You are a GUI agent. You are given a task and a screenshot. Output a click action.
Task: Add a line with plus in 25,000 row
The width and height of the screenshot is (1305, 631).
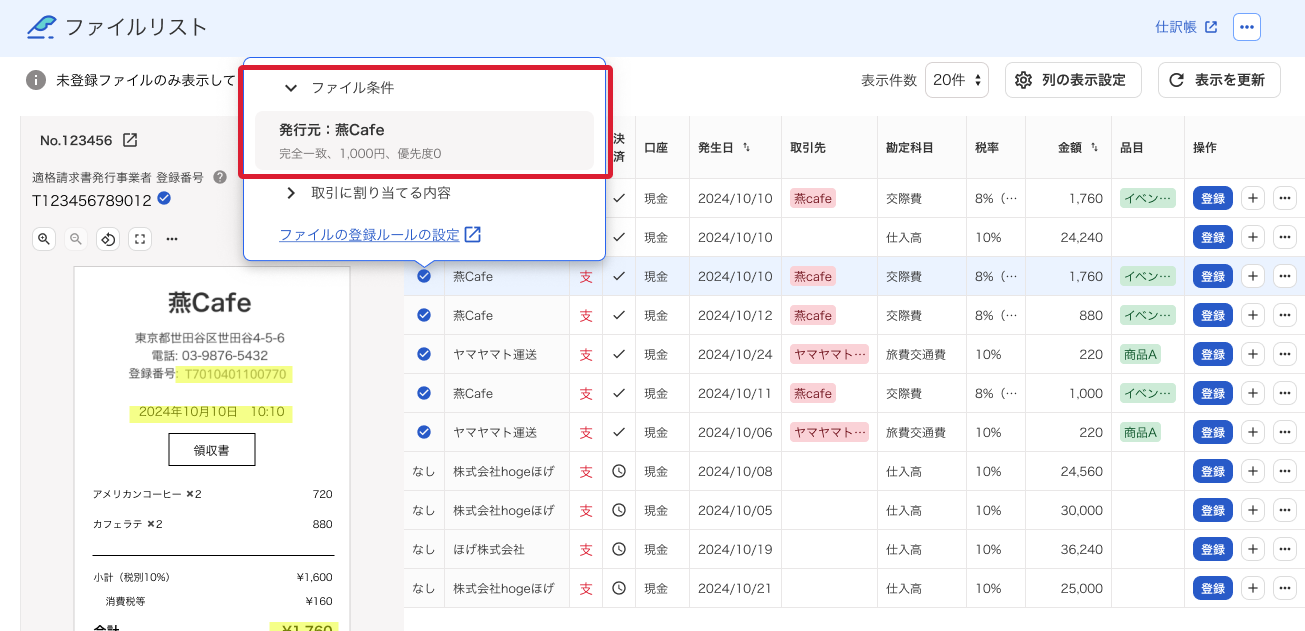pyautogui.click(x=1252, y=588)
